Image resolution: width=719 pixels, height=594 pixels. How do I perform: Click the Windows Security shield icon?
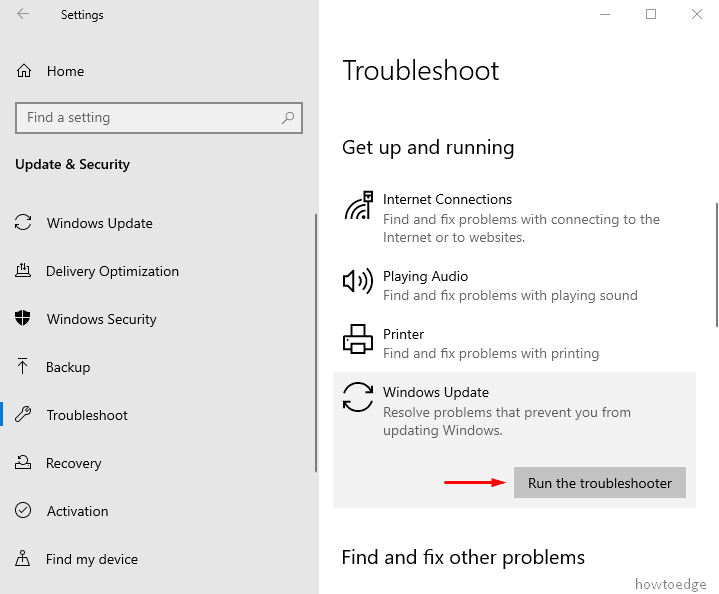click(24, 319)
